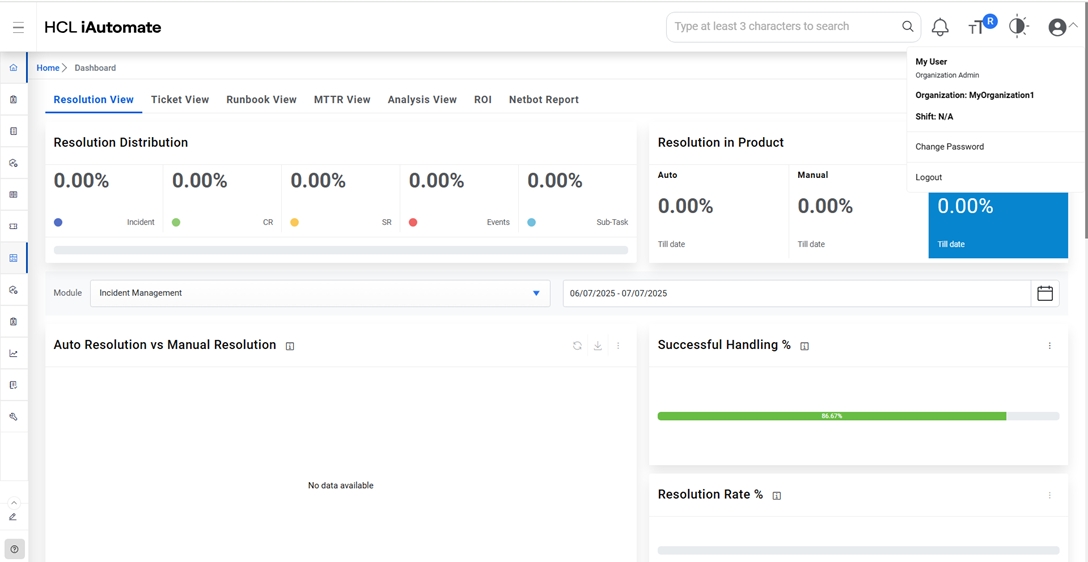This screenshot has width=1088, height=562.
Task: Click the blue dropdown arrow for Module
Action: (x=536, y=293)
